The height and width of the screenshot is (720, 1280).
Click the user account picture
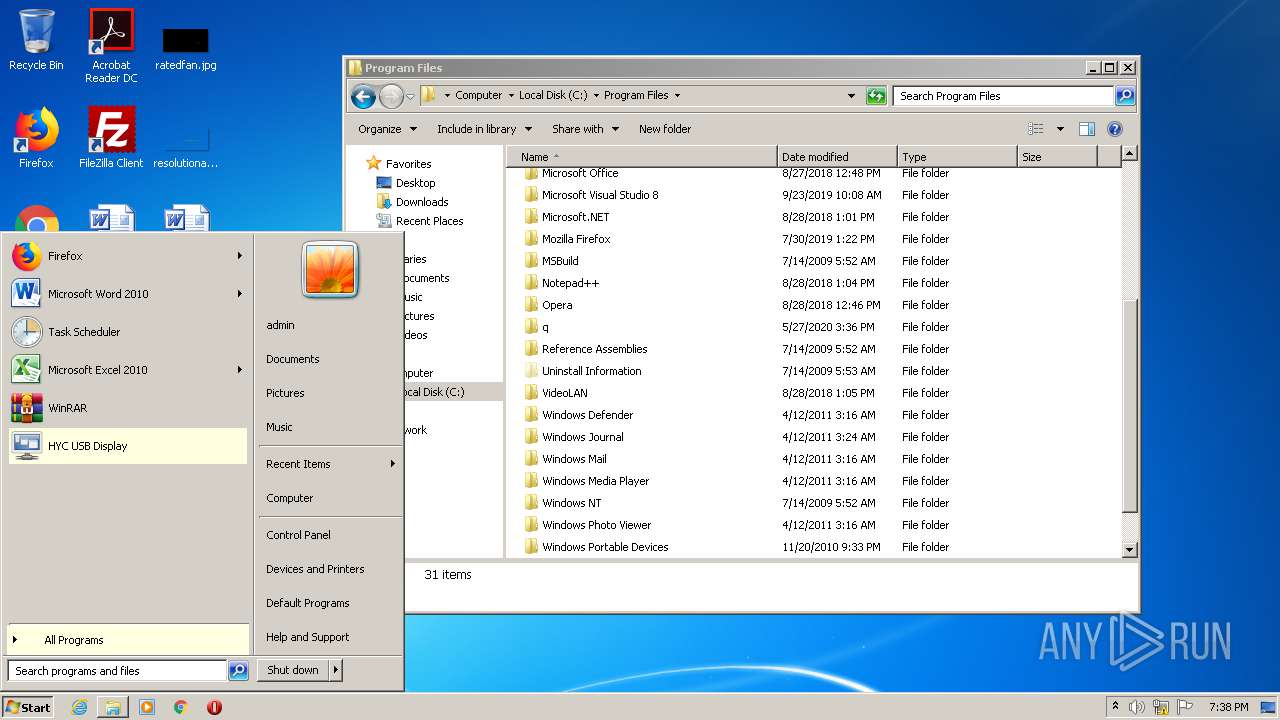(330, 270)
